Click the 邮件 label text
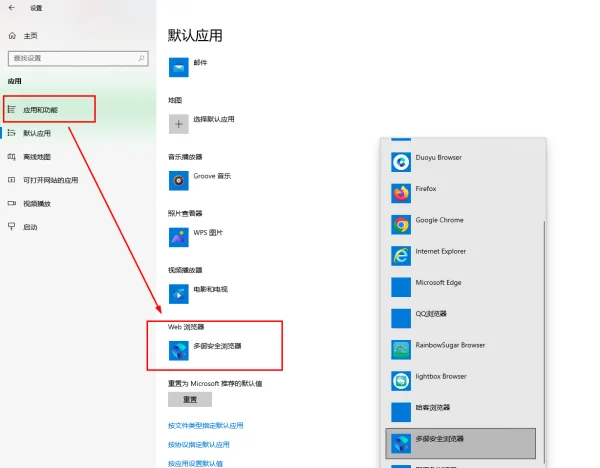This screenshot has height=468, width=600. pos(200,62)
